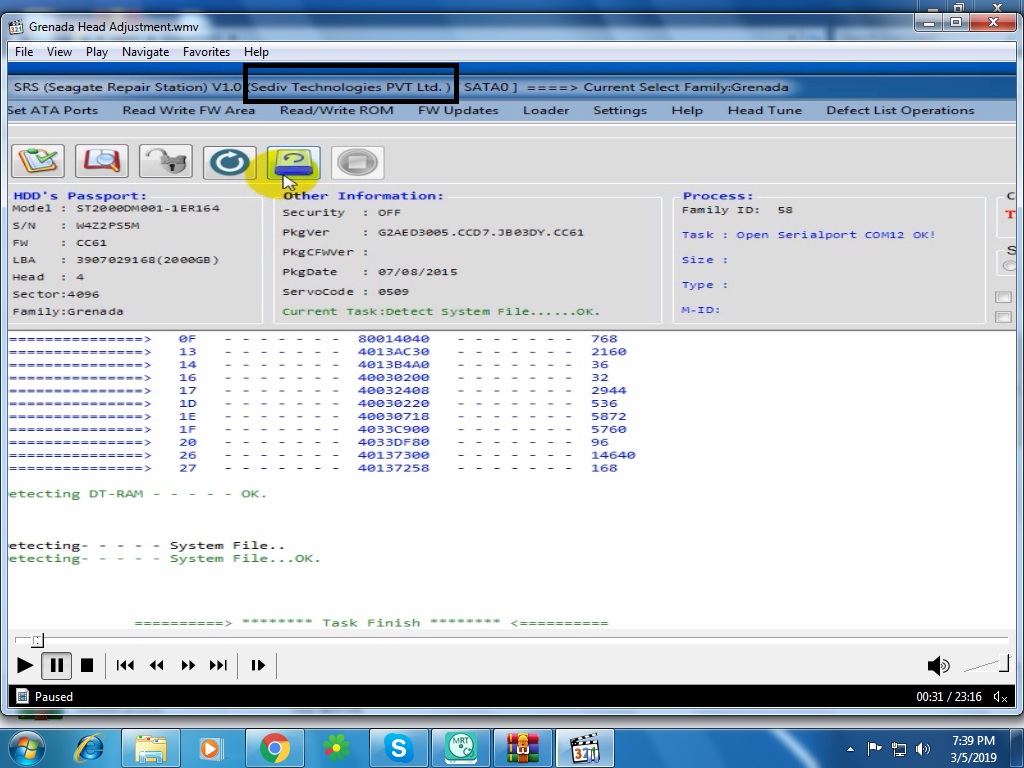Open File Explorer folder icon in taskbar
The image size is (1024, 768).
point(151,748)
